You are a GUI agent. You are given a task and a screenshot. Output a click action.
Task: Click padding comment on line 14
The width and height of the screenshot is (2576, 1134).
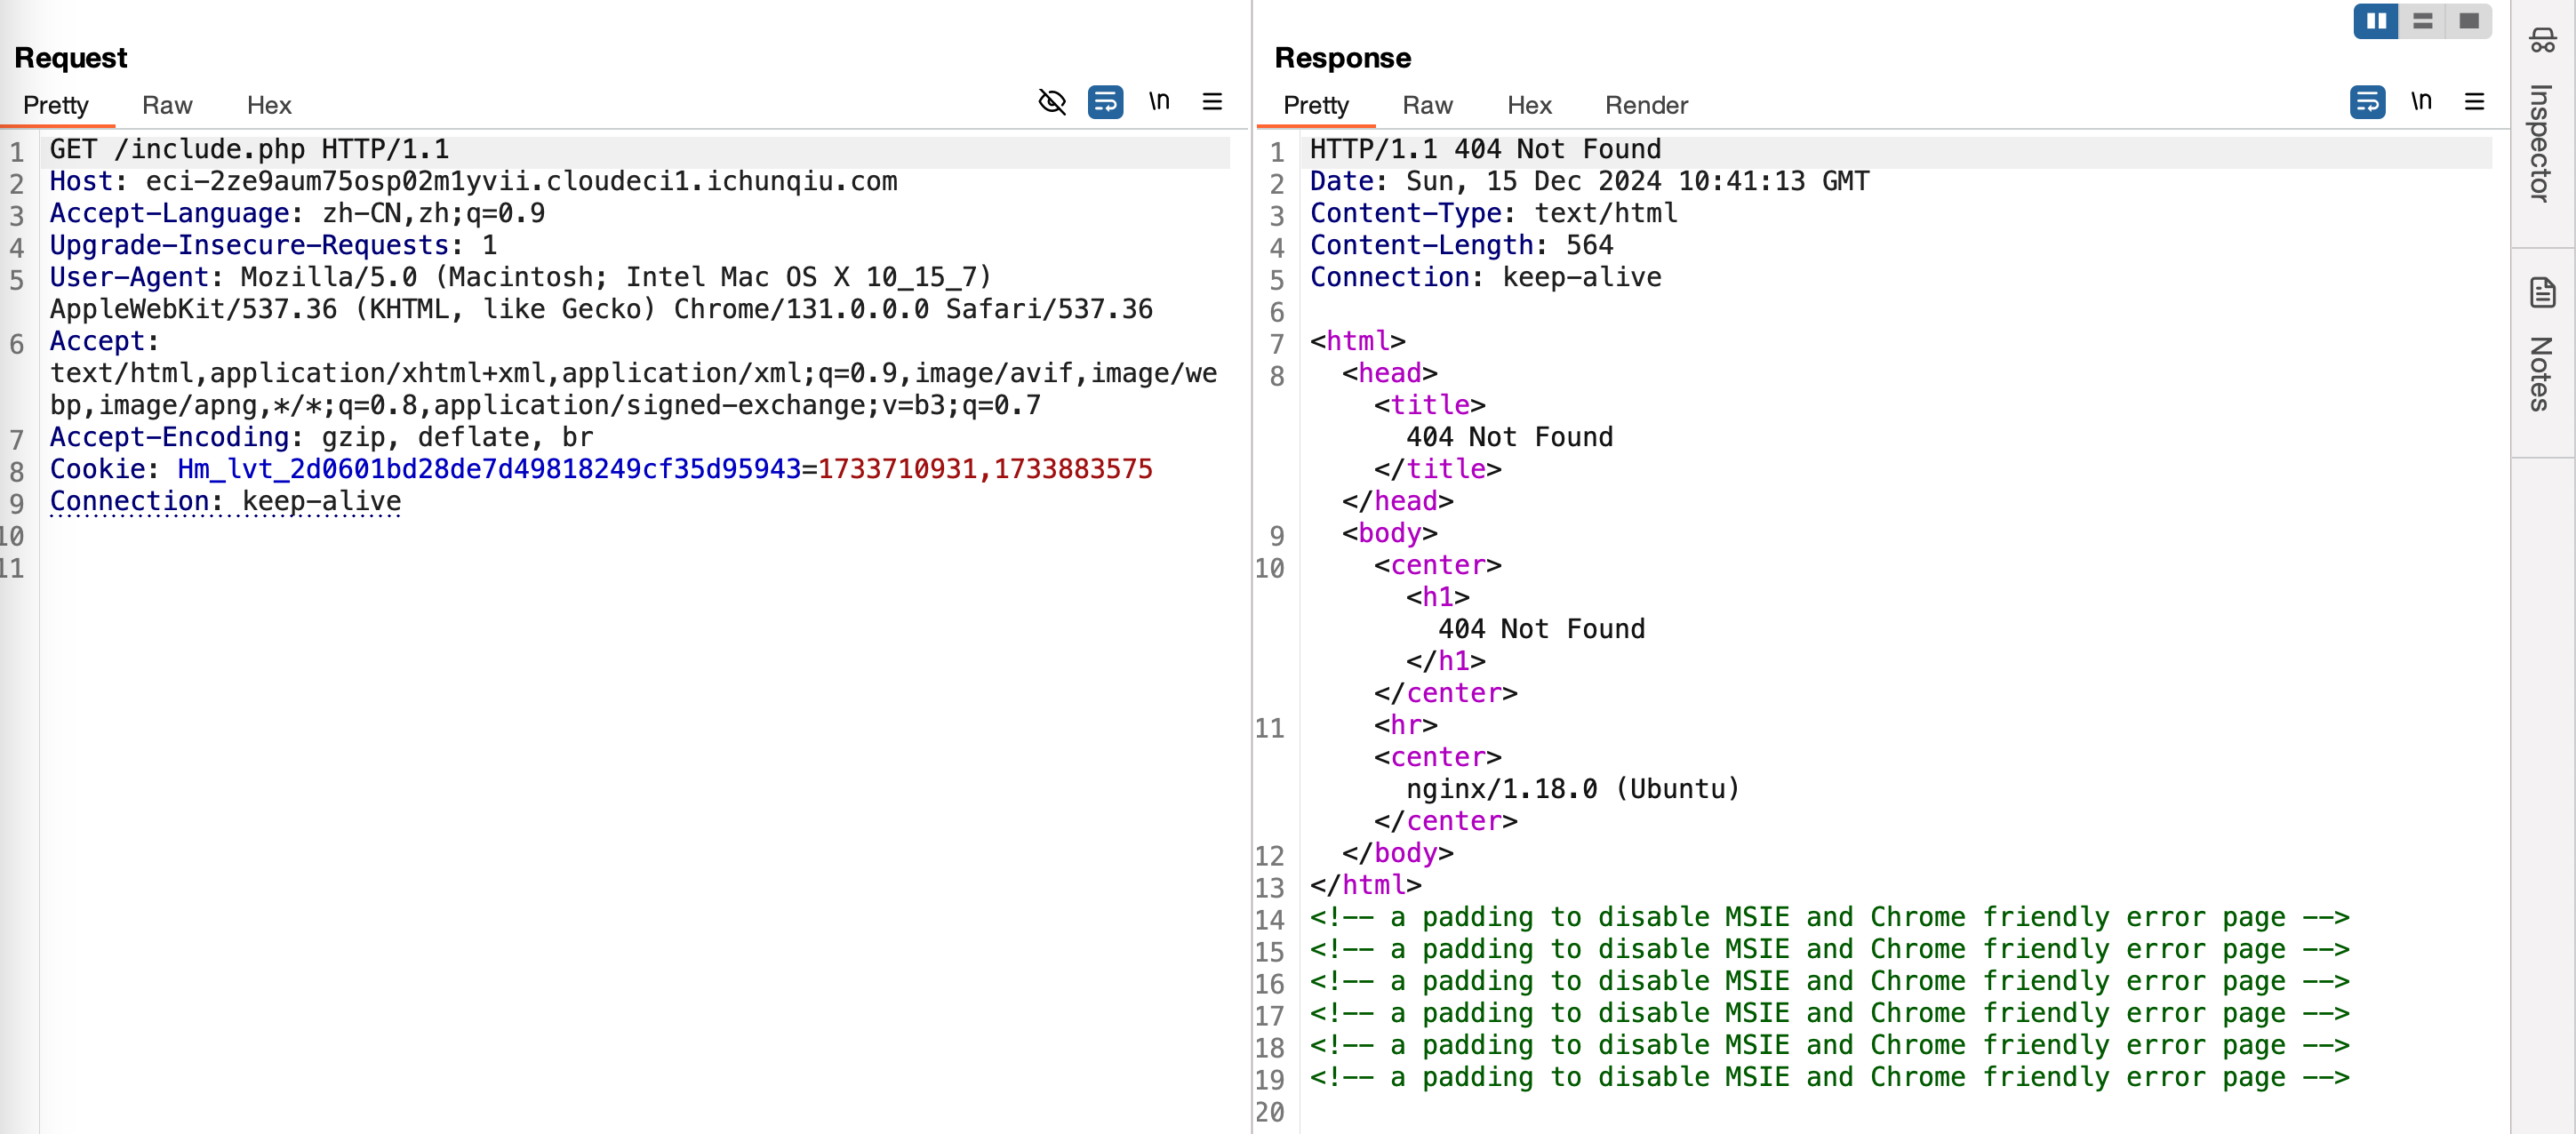click(x=1829, y=918)
